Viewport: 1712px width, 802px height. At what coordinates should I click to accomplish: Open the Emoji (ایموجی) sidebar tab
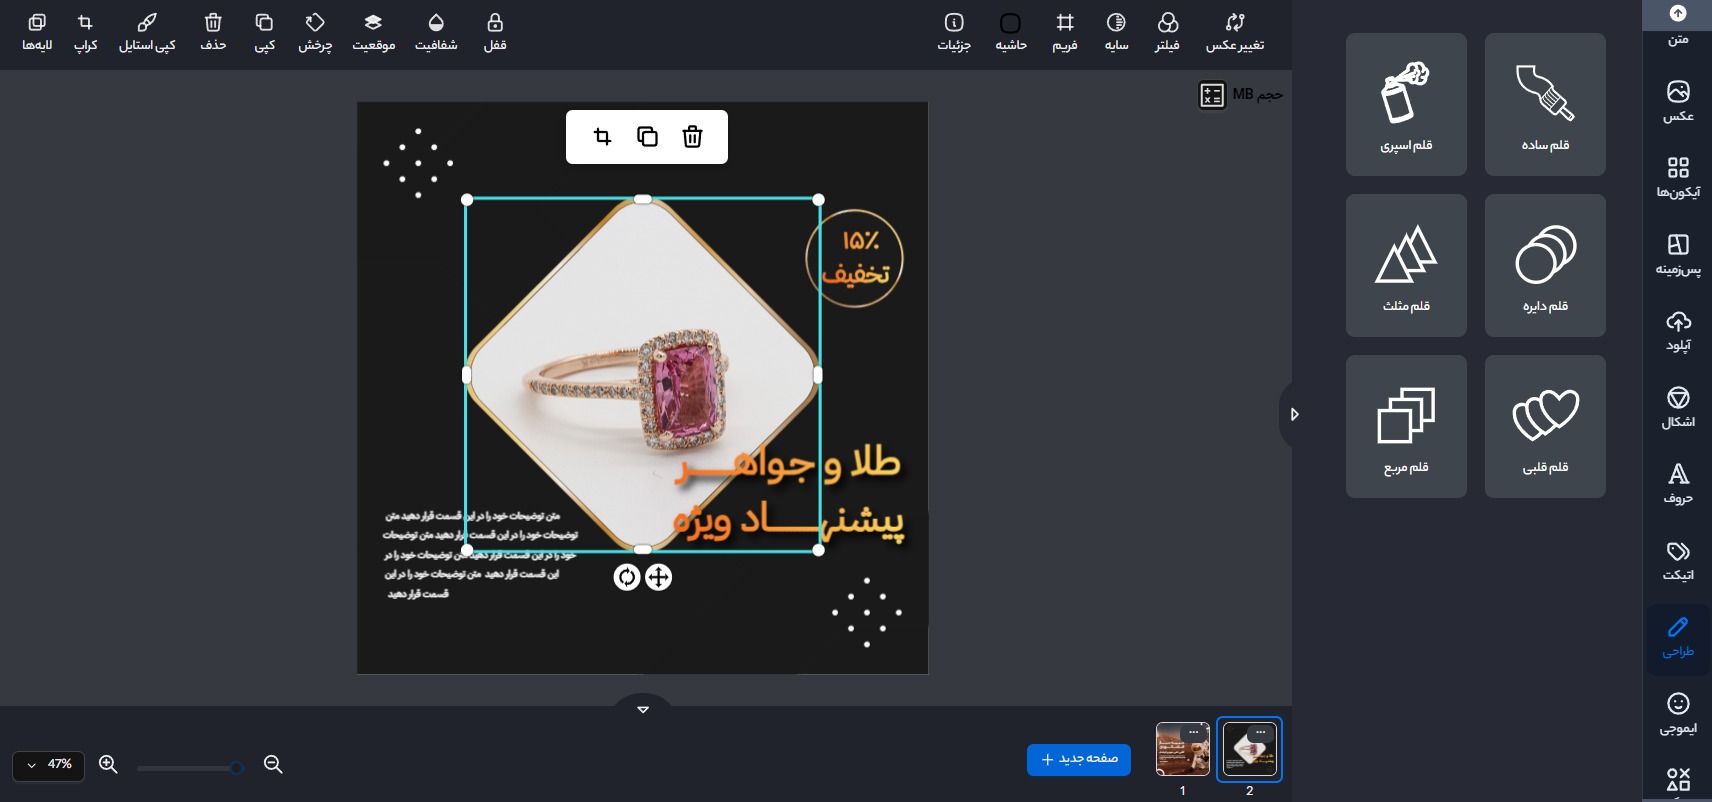(1678, 714)
